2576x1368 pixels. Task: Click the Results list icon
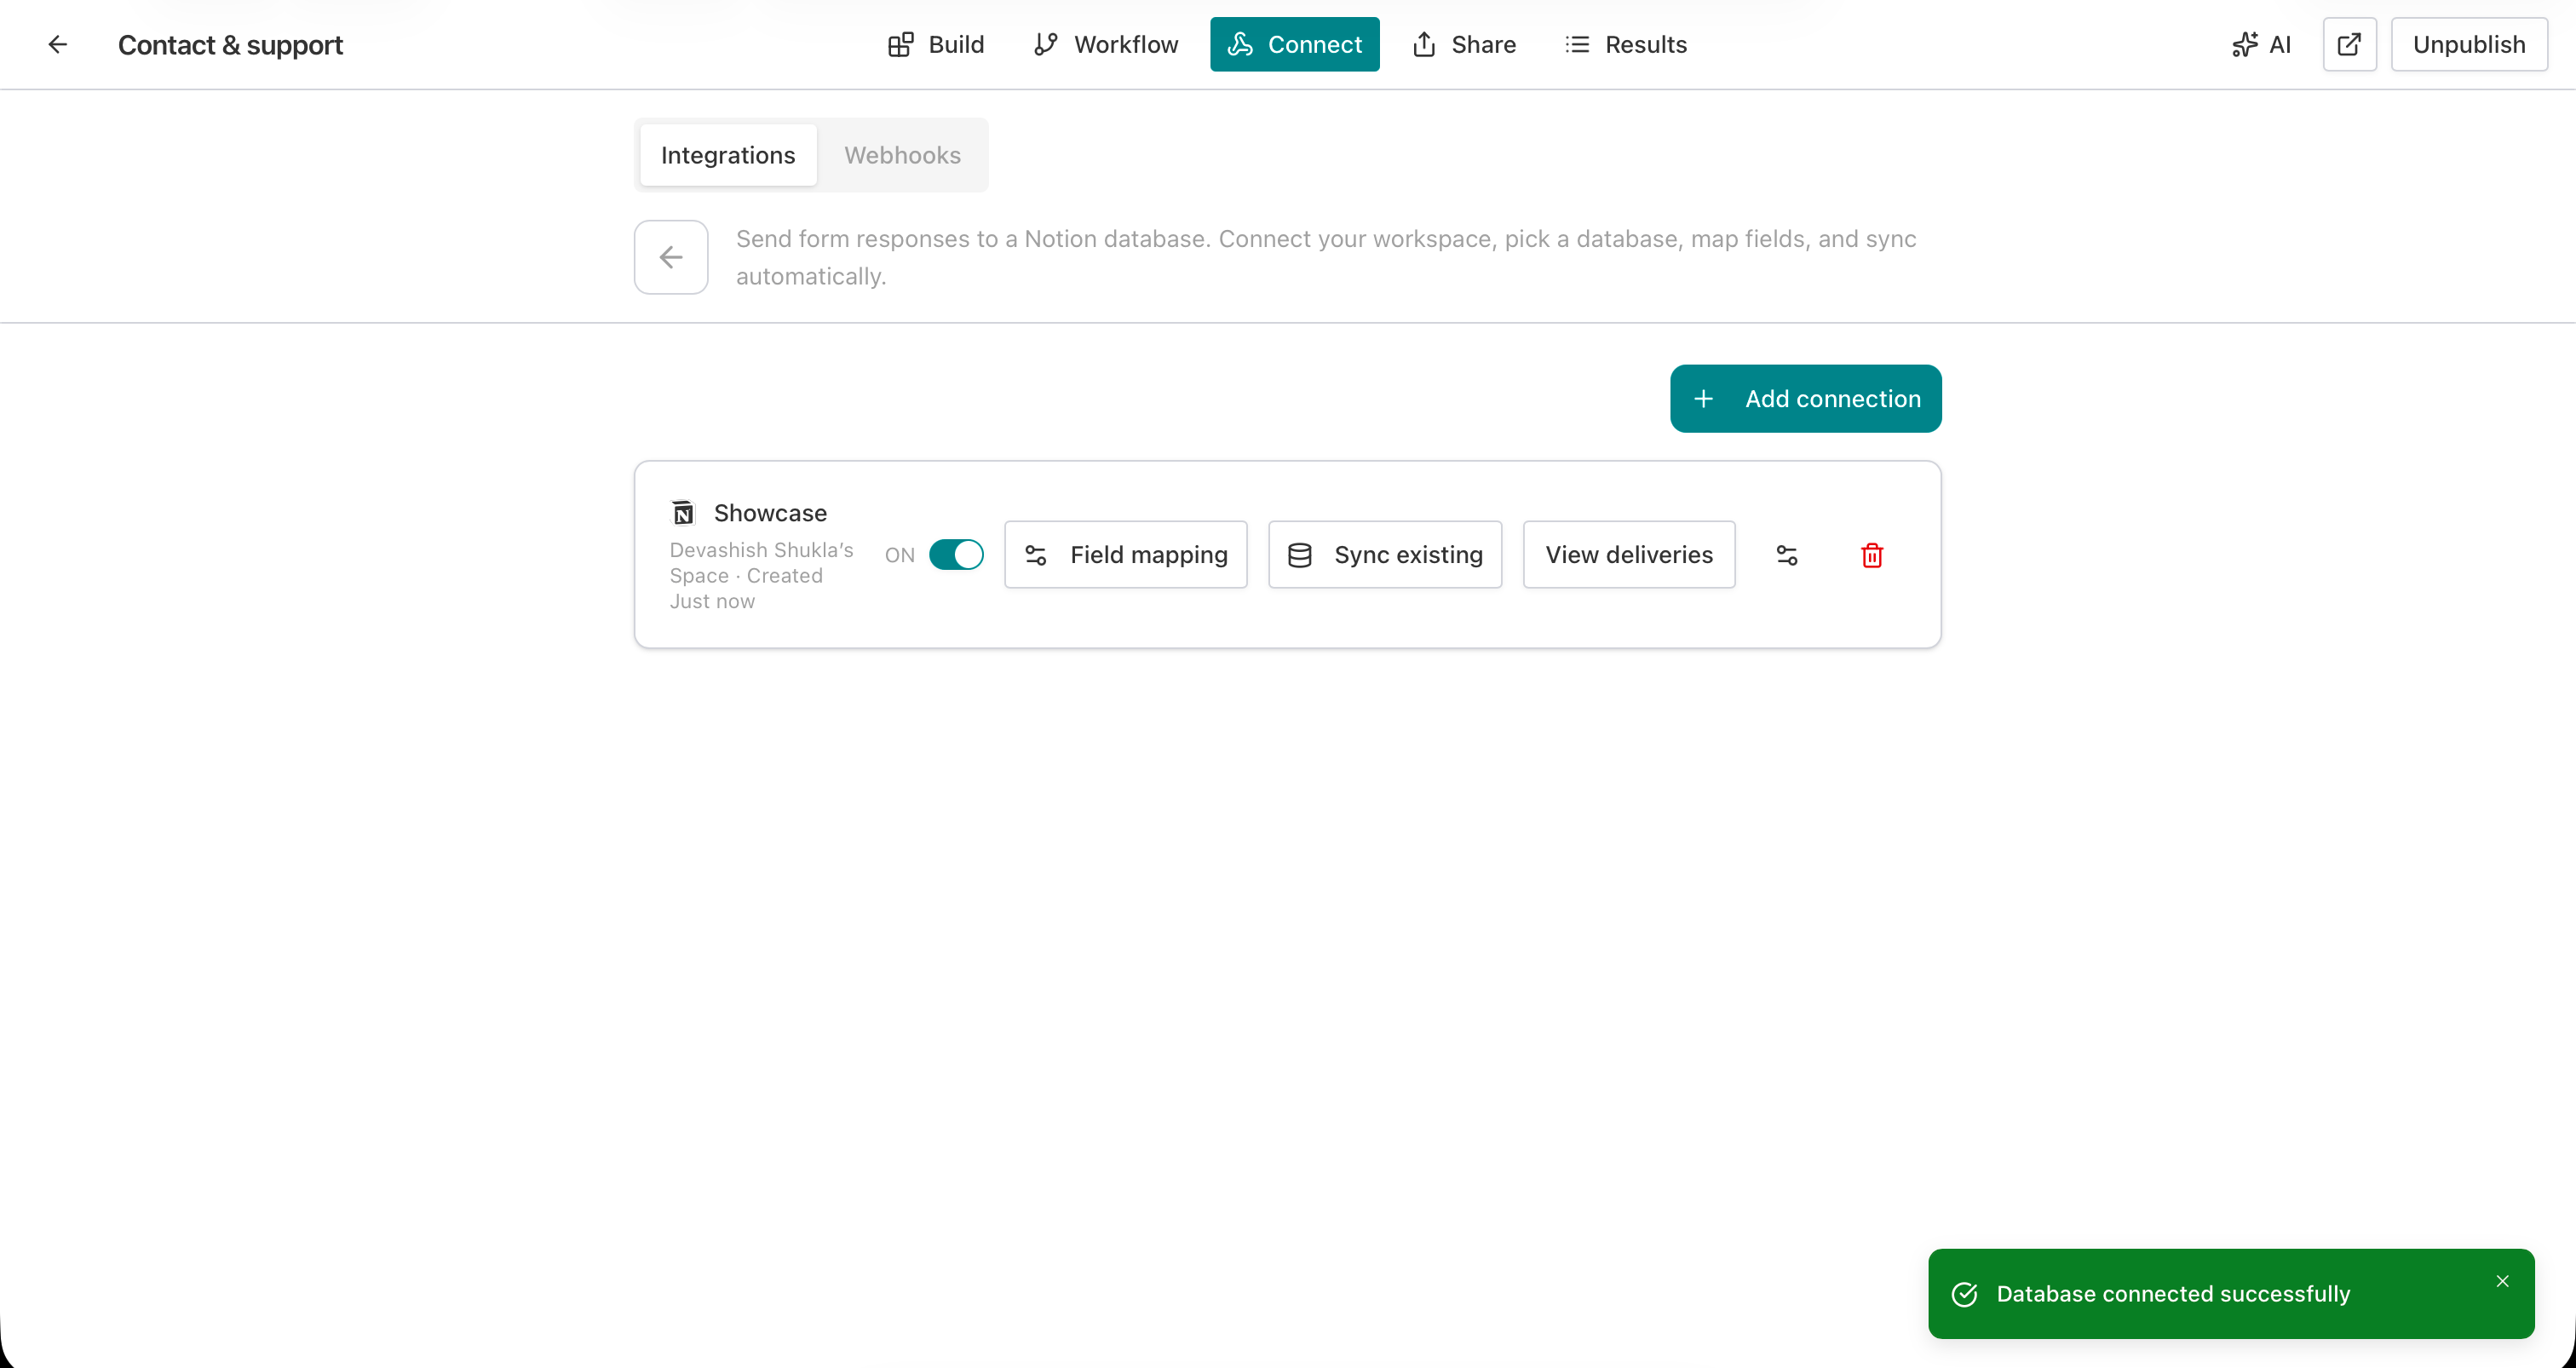[1577, 44]
